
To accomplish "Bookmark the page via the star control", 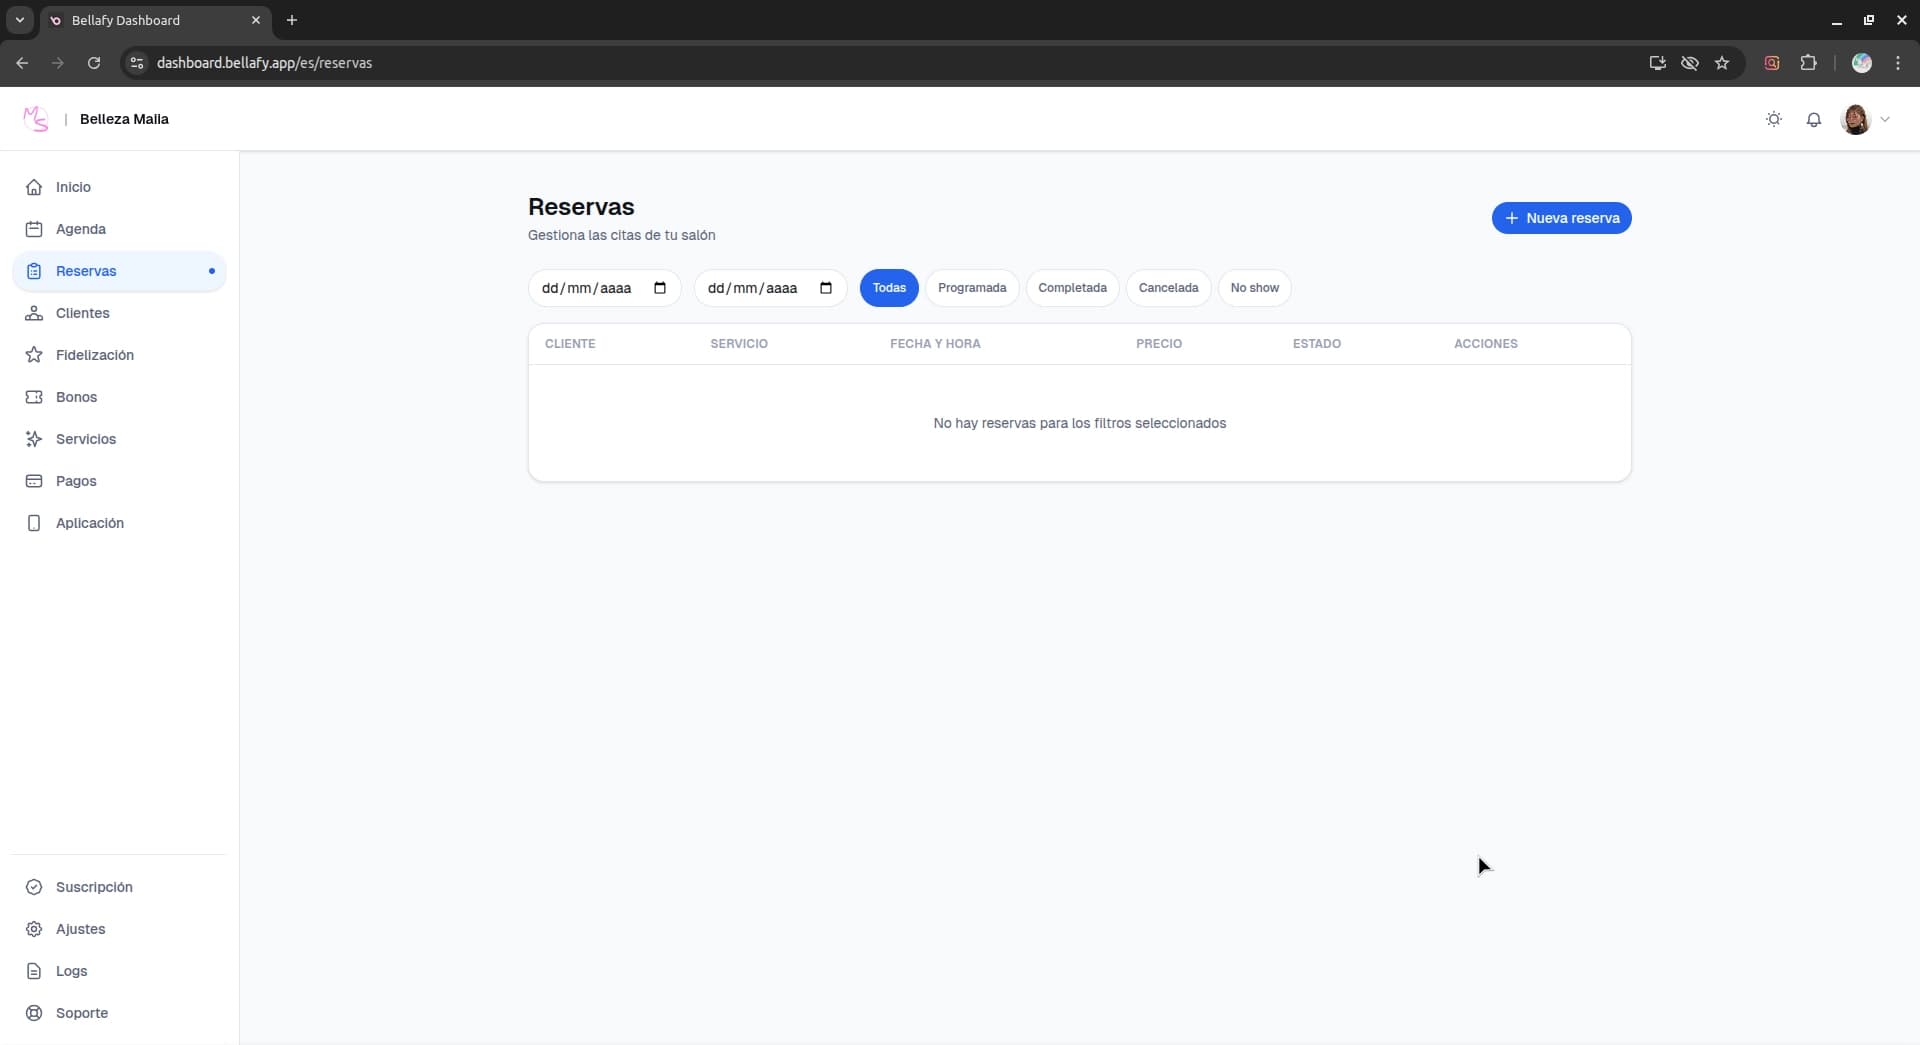I will pyautogui.click(x=1722, y=63).
